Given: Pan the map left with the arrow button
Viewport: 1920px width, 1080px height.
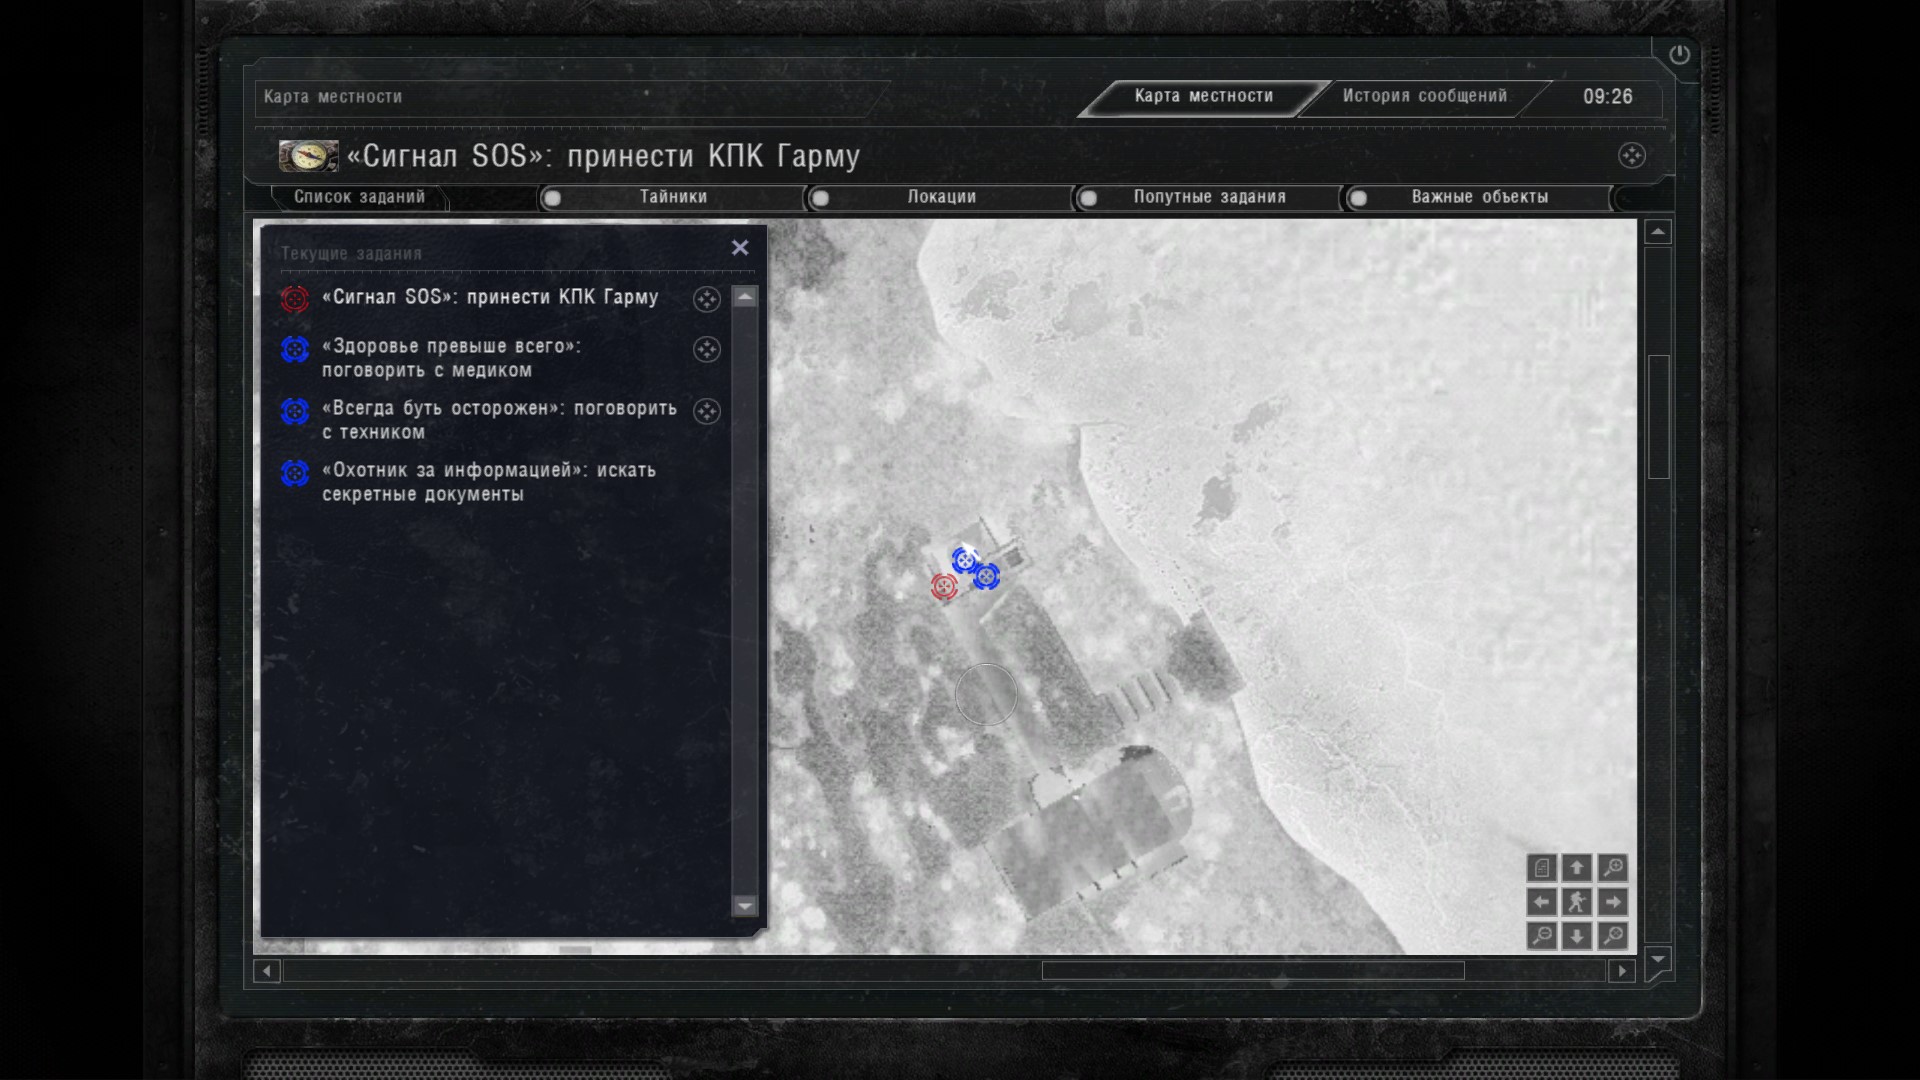Looking at the screenshot, I should pyautogui.click(x=1542, y=902).
